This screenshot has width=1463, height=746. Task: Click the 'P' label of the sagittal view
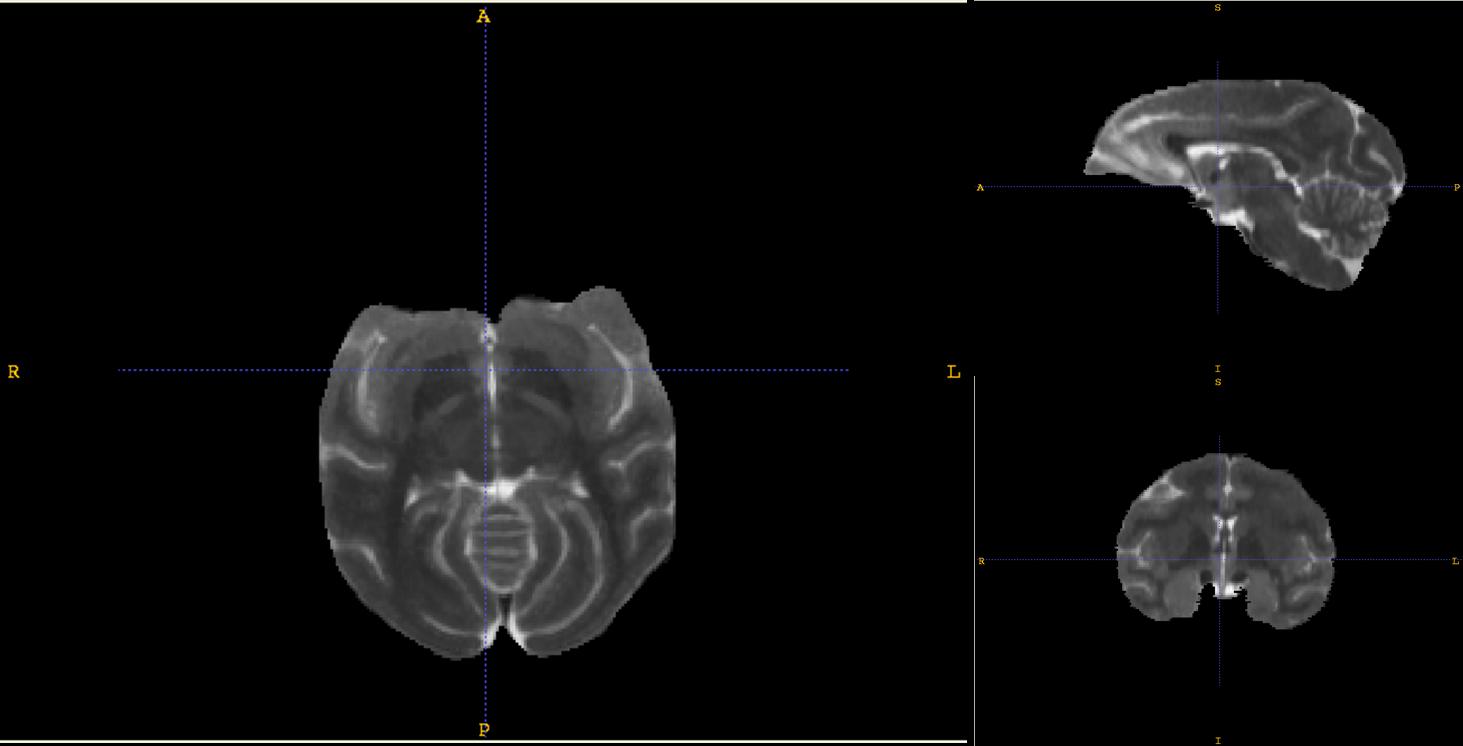click(1456, 188)
